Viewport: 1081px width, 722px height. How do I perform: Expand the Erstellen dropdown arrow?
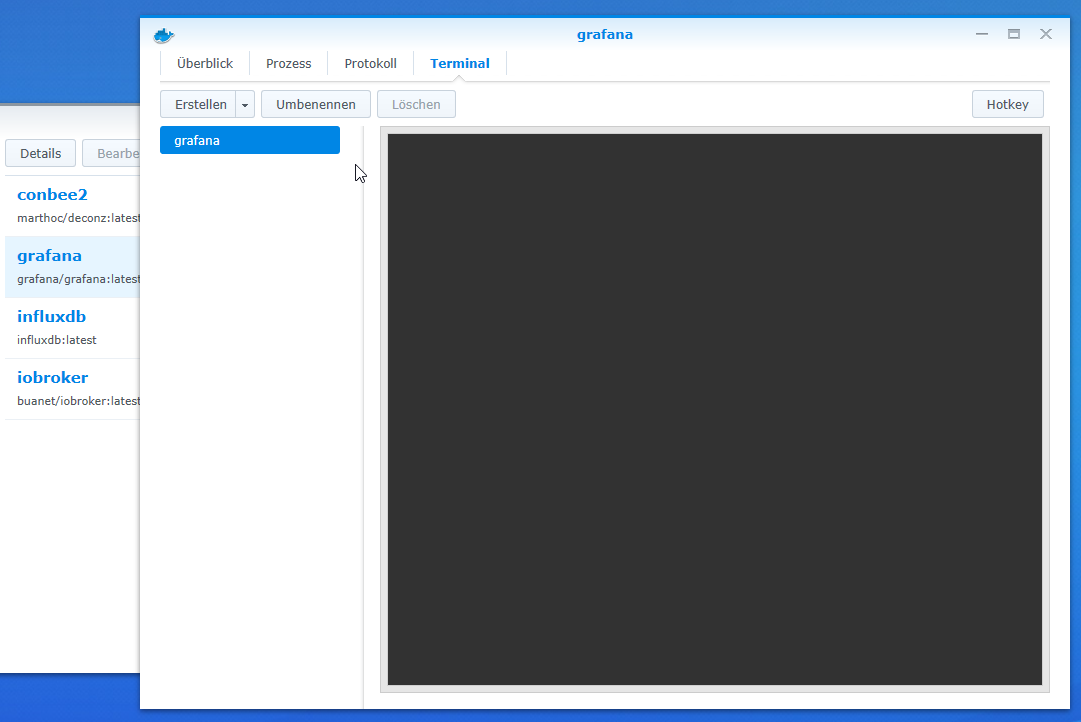(245, 104)
